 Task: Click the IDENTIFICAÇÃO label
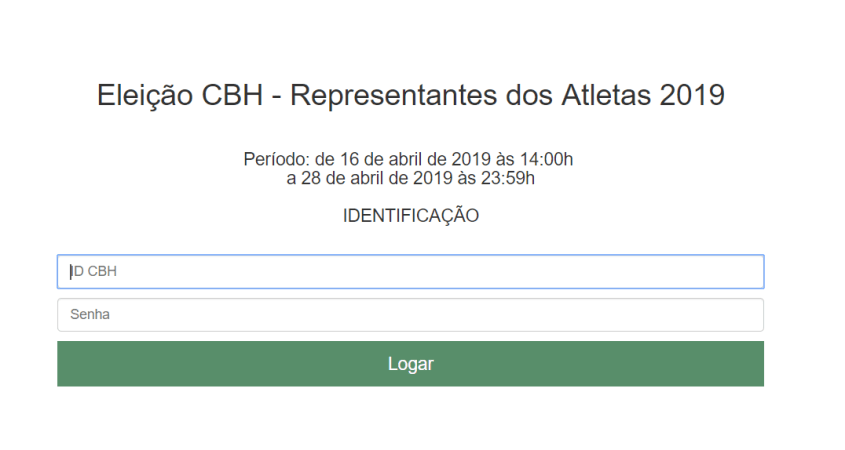tap(411, 216)
